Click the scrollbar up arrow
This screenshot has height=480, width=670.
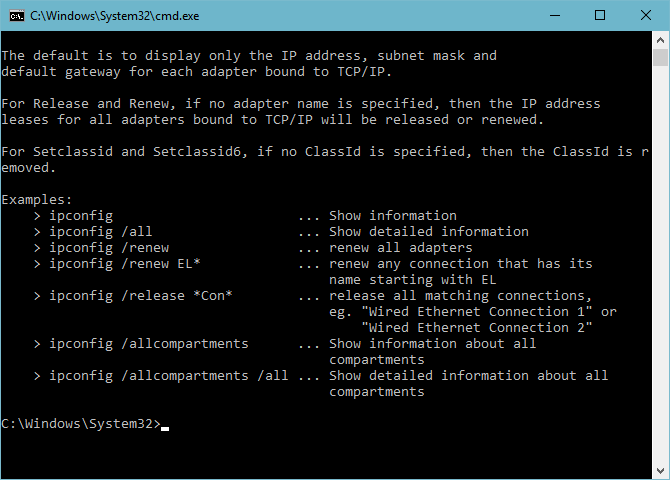[660, 39]
